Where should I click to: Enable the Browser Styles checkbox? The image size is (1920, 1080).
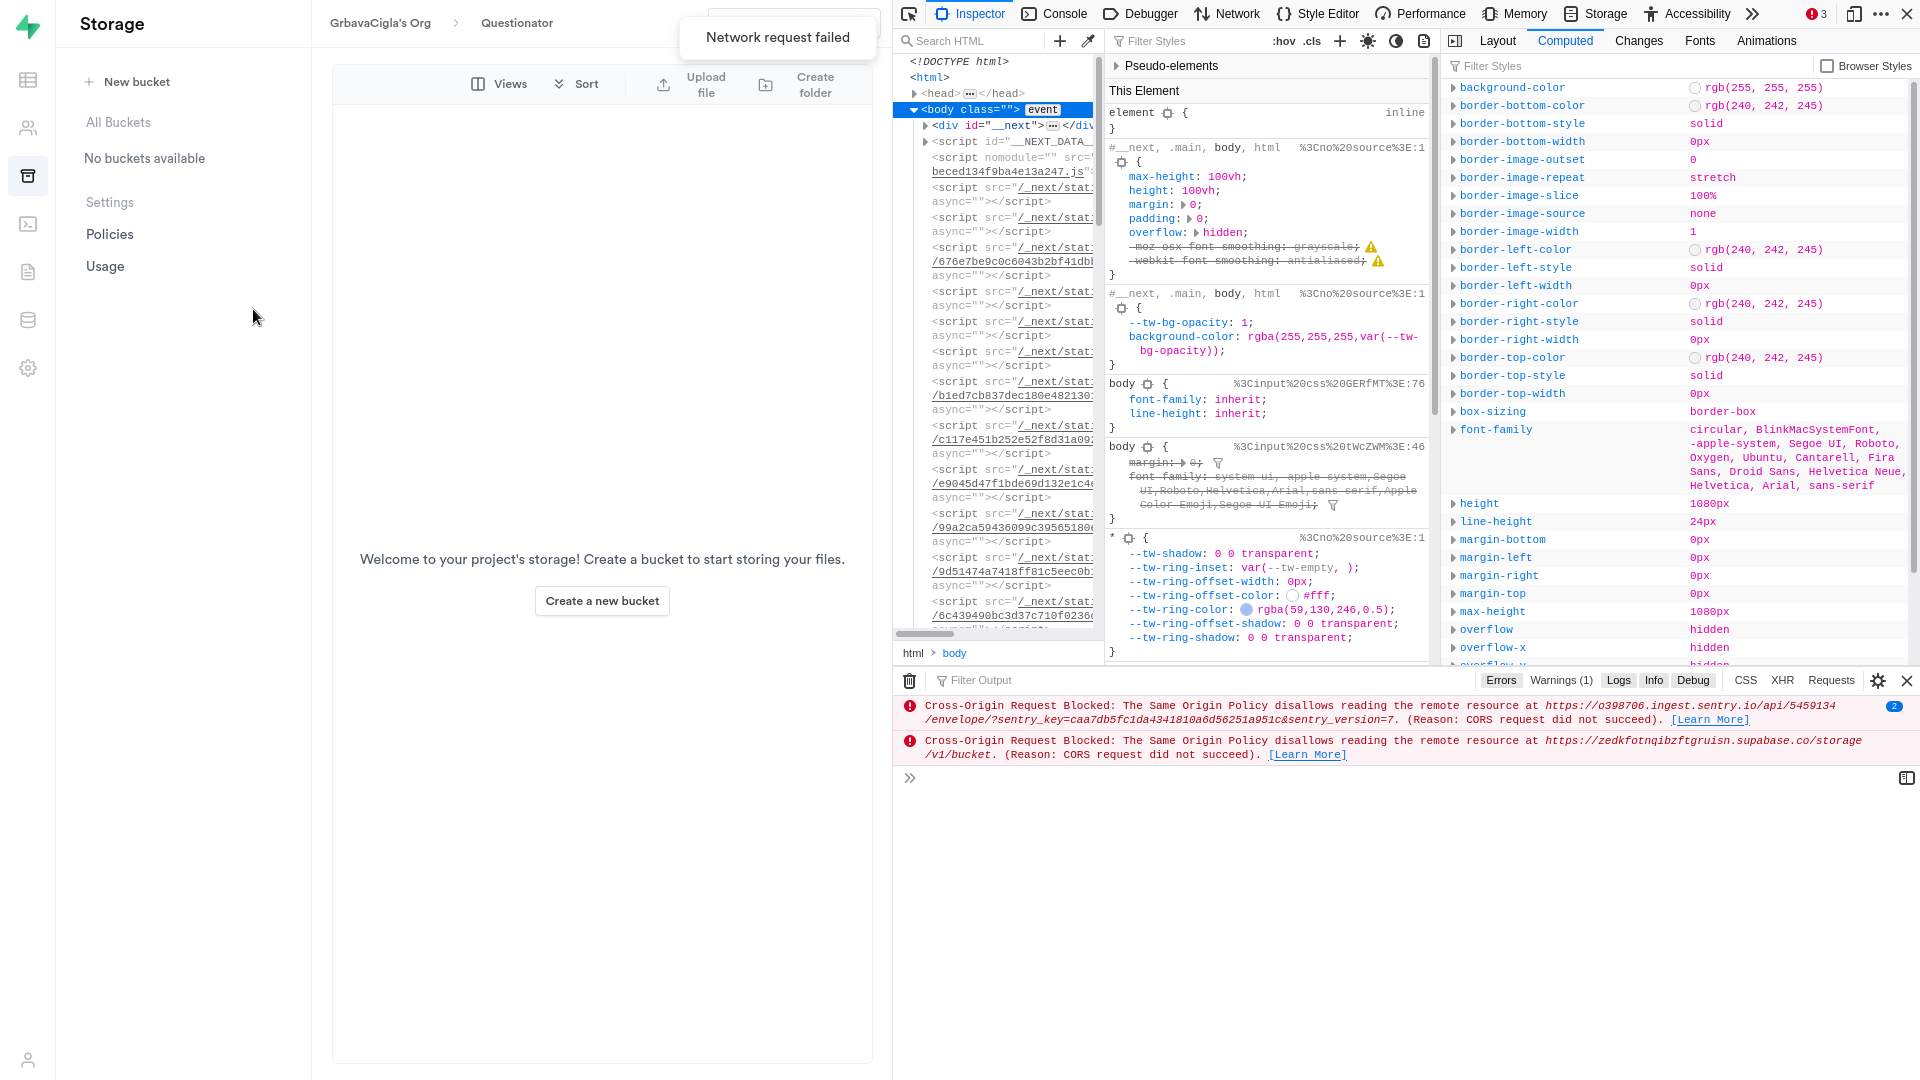click(1829, 66)
